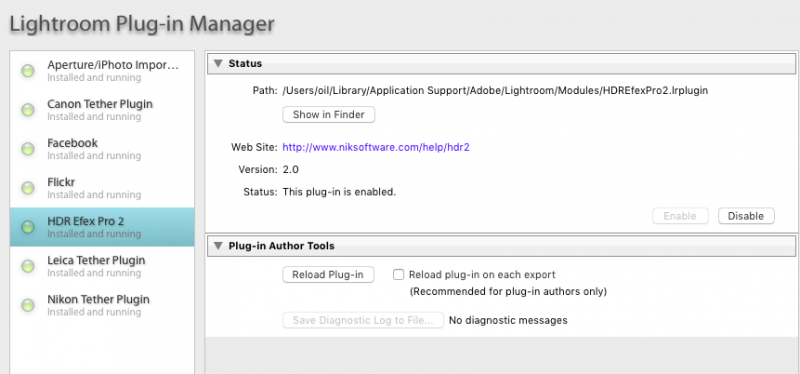Collapse the Status section triangle
This screenshot has width=800, height=374.
point(218,64)
